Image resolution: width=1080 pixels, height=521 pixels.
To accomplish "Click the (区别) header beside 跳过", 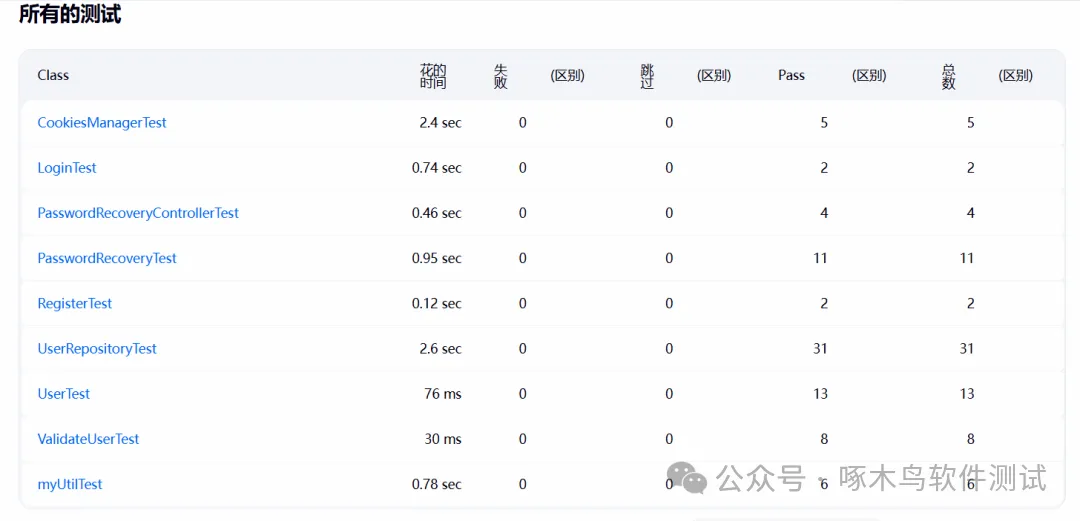I will (714, 76).
